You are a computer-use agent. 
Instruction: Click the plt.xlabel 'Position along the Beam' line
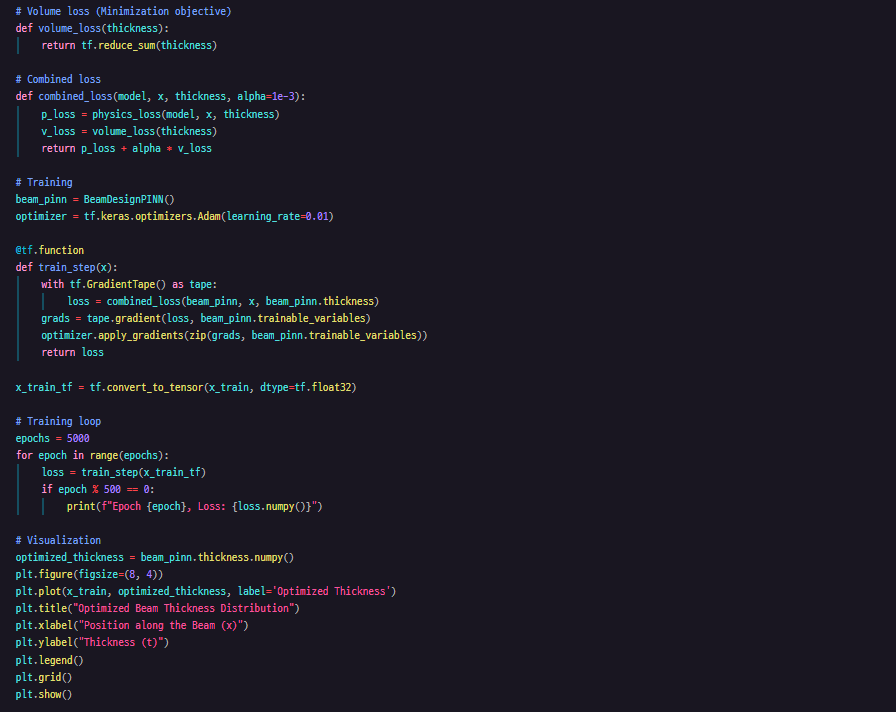coord(132,626)
